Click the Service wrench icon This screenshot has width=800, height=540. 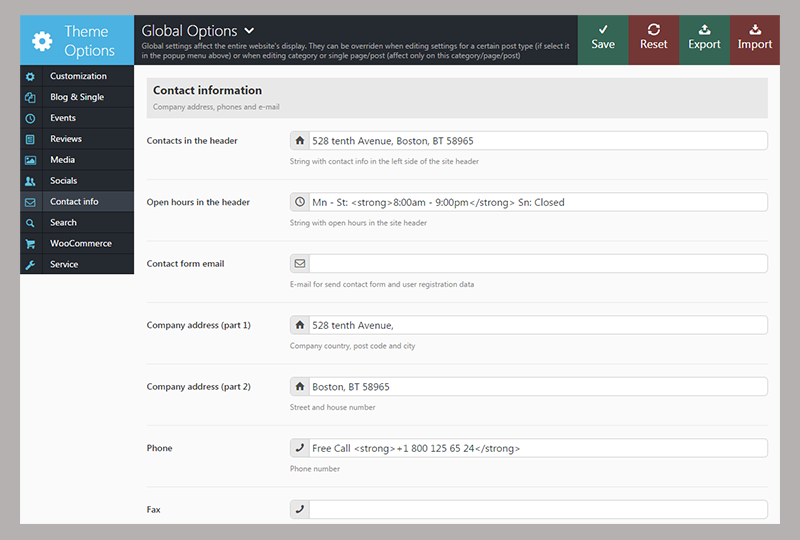click(30, 265)
